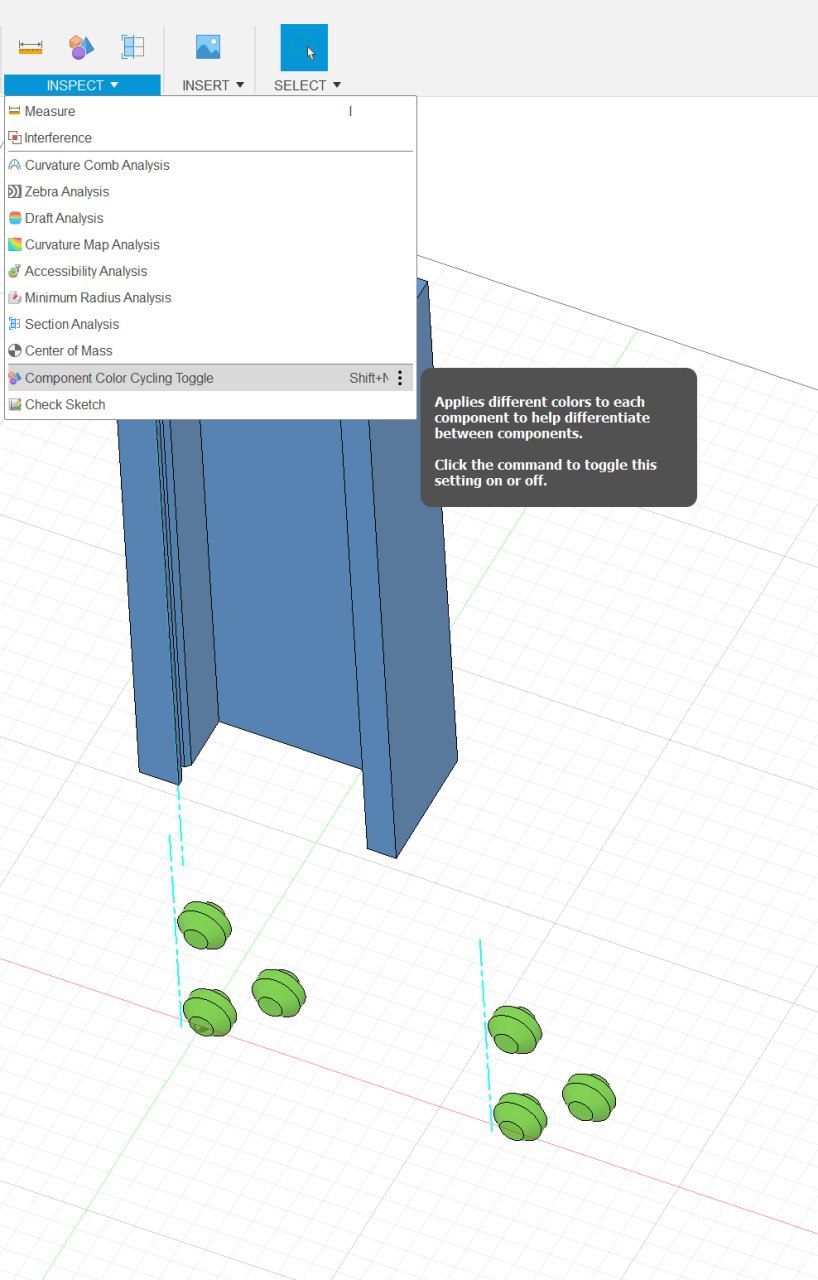Click the Select cursor tool icon
Image resolution: width=818 pixels, height=1280 pixels.
(304, 47)
